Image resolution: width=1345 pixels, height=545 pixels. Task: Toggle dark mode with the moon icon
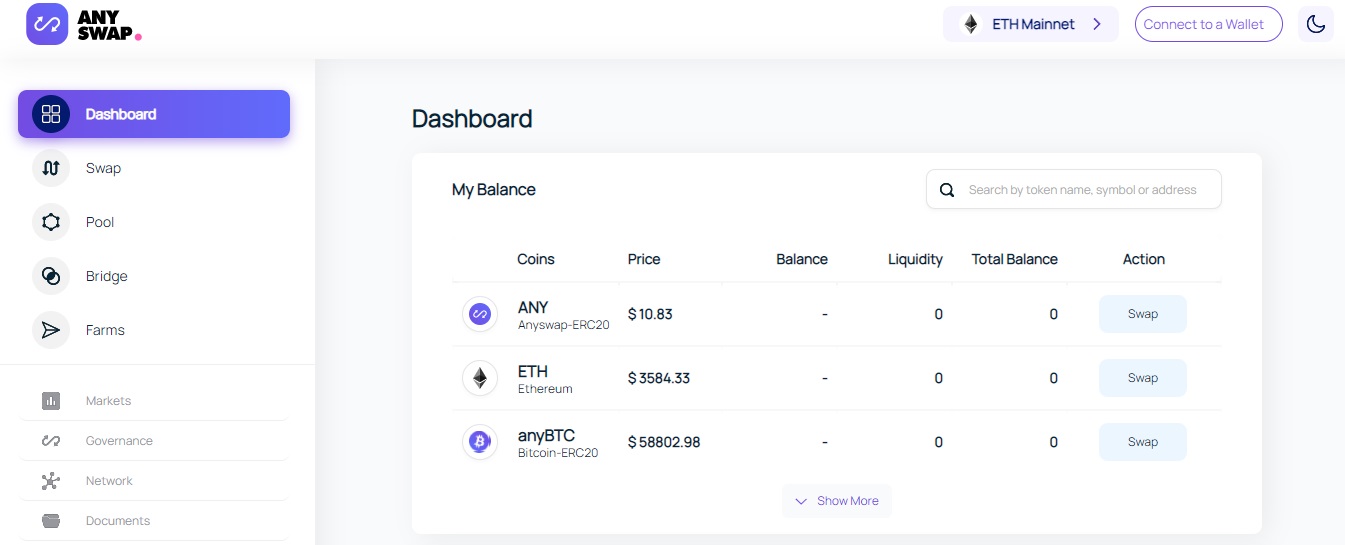point(1316,24)
